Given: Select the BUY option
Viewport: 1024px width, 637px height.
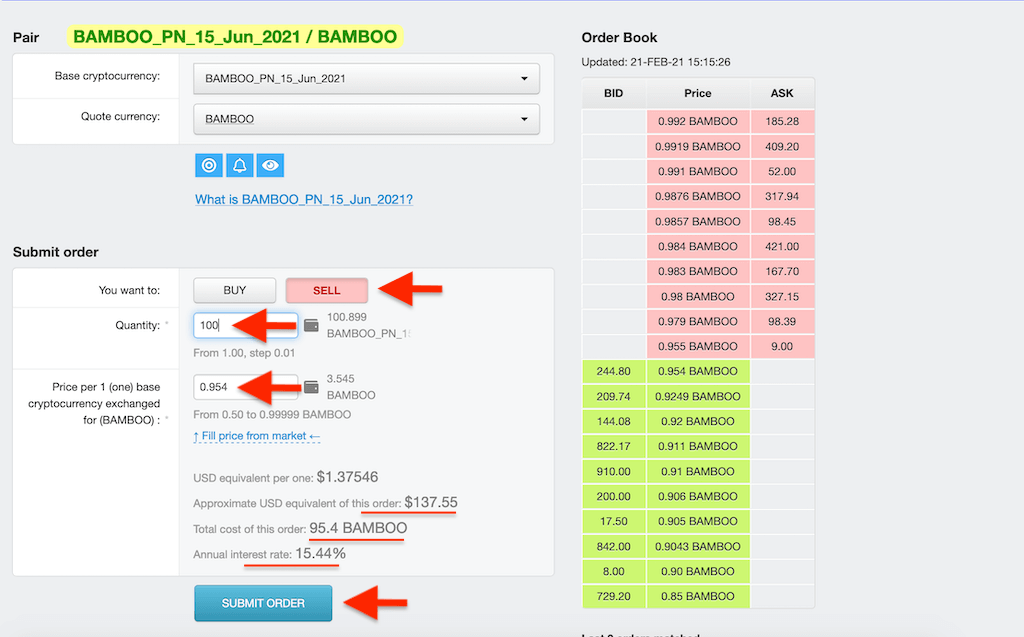Looking at the screenshot, I should click(234, 290).
